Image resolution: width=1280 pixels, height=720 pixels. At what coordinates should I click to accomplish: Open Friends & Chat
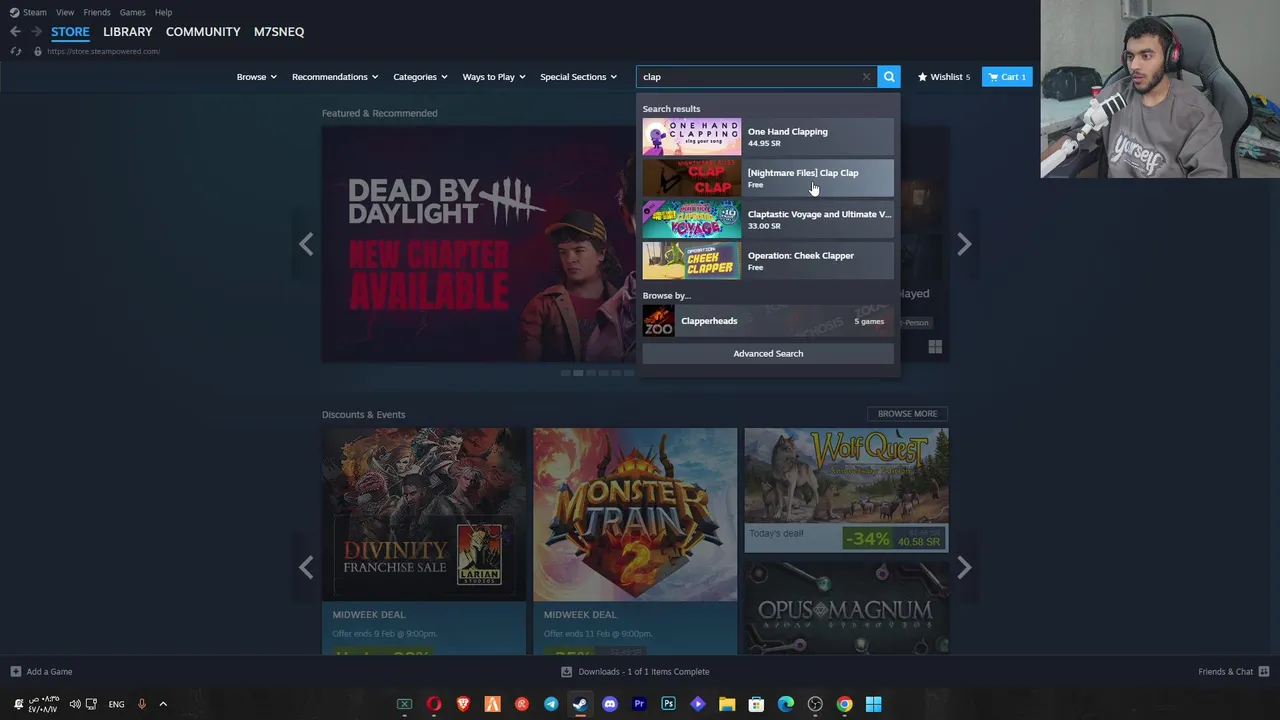click(x=1233, y=672)
